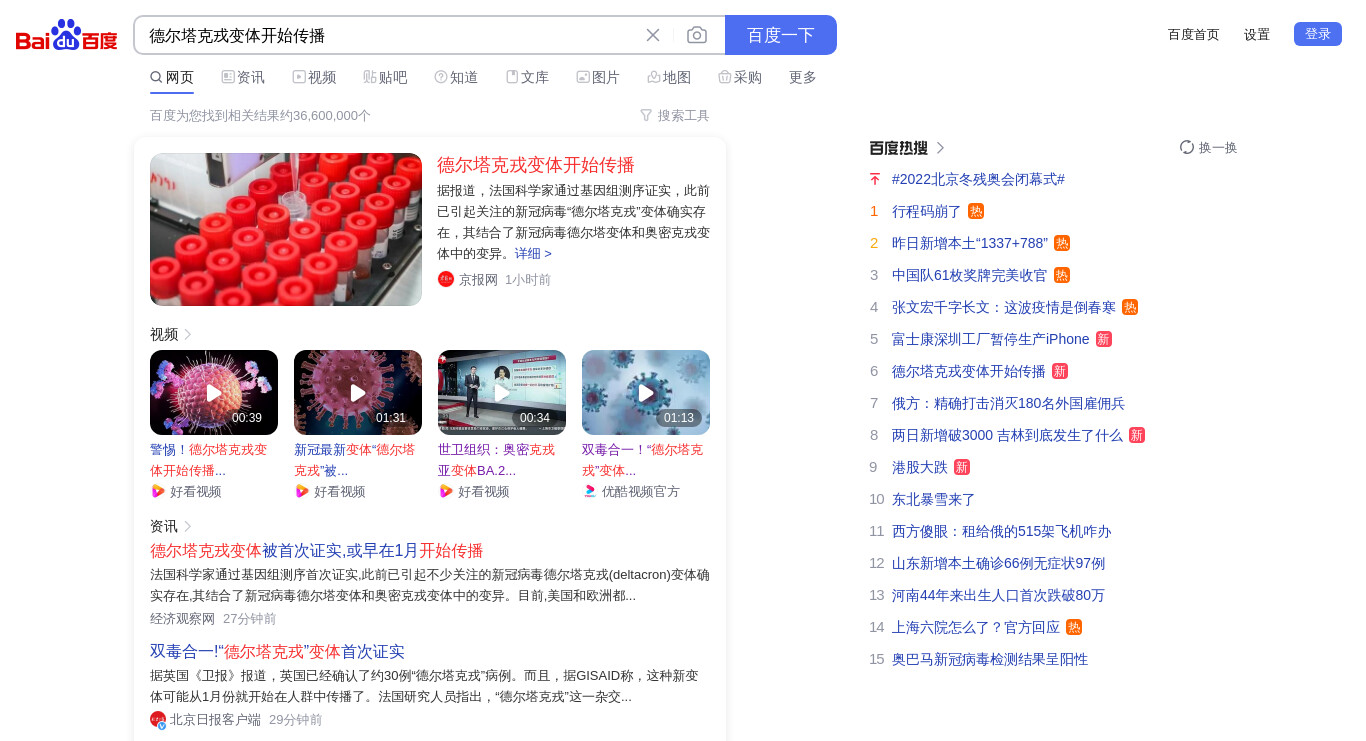
Task: Play the 00:34 video thumbnail
Action: [x=502, y=392]
